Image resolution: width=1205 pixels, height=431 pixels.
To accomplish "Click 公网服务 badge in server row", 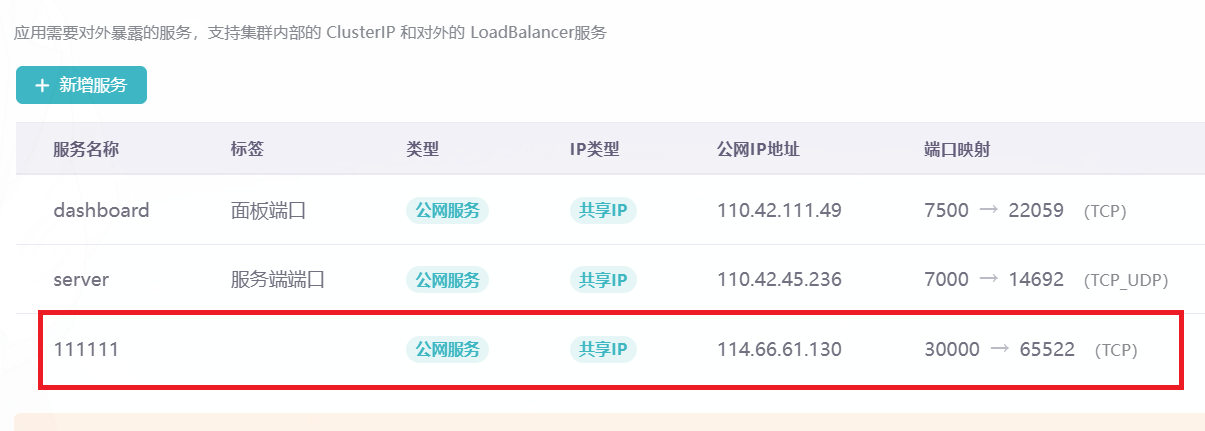I will pos(447,280).
